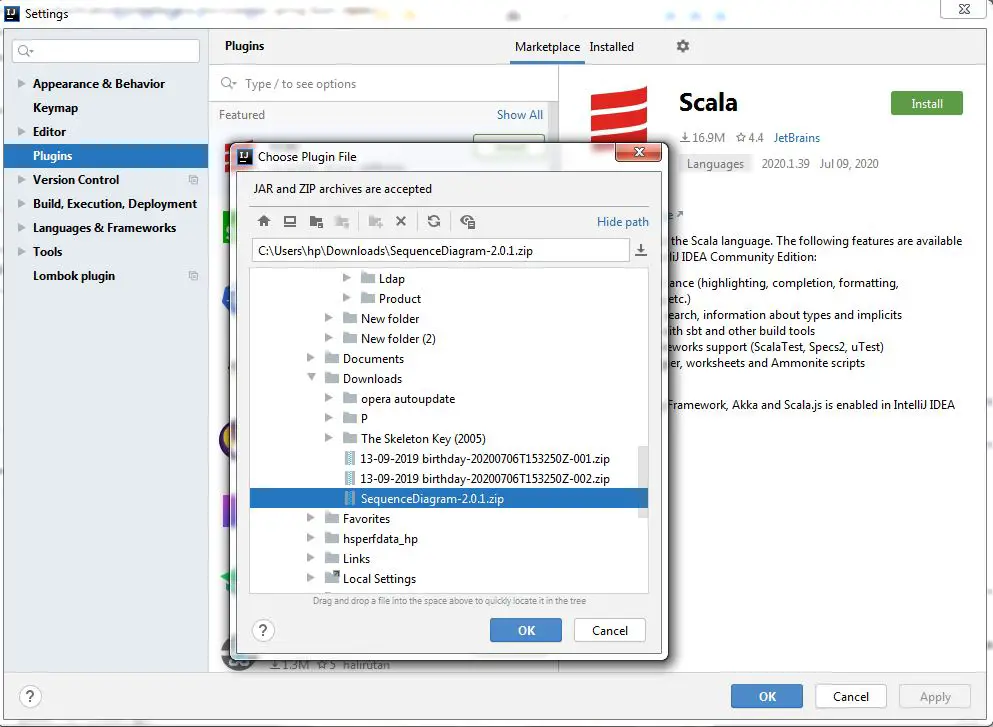Select New folder (2) row
Image resolution: width=993 pixels, height=727 pixels.
(x=449, y=338)
